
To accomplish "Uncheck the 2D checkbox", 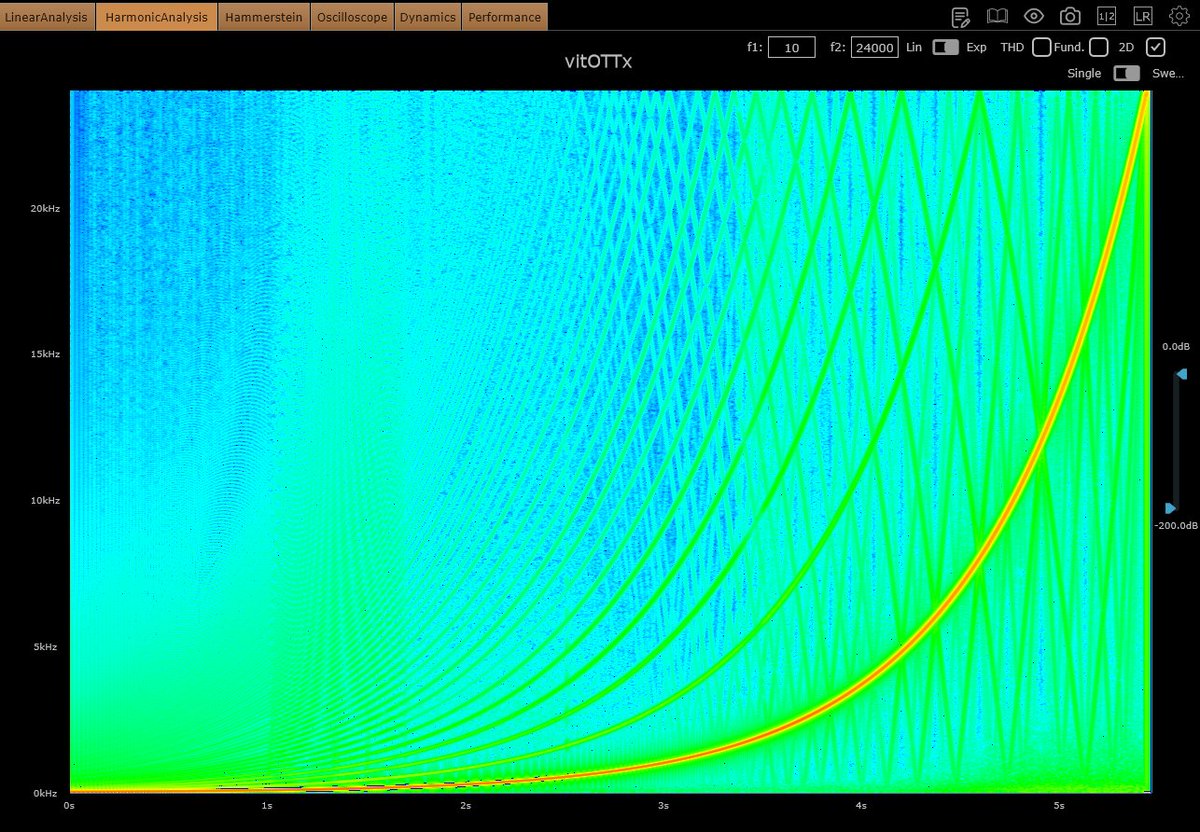I will click(x=1156, y=47).
